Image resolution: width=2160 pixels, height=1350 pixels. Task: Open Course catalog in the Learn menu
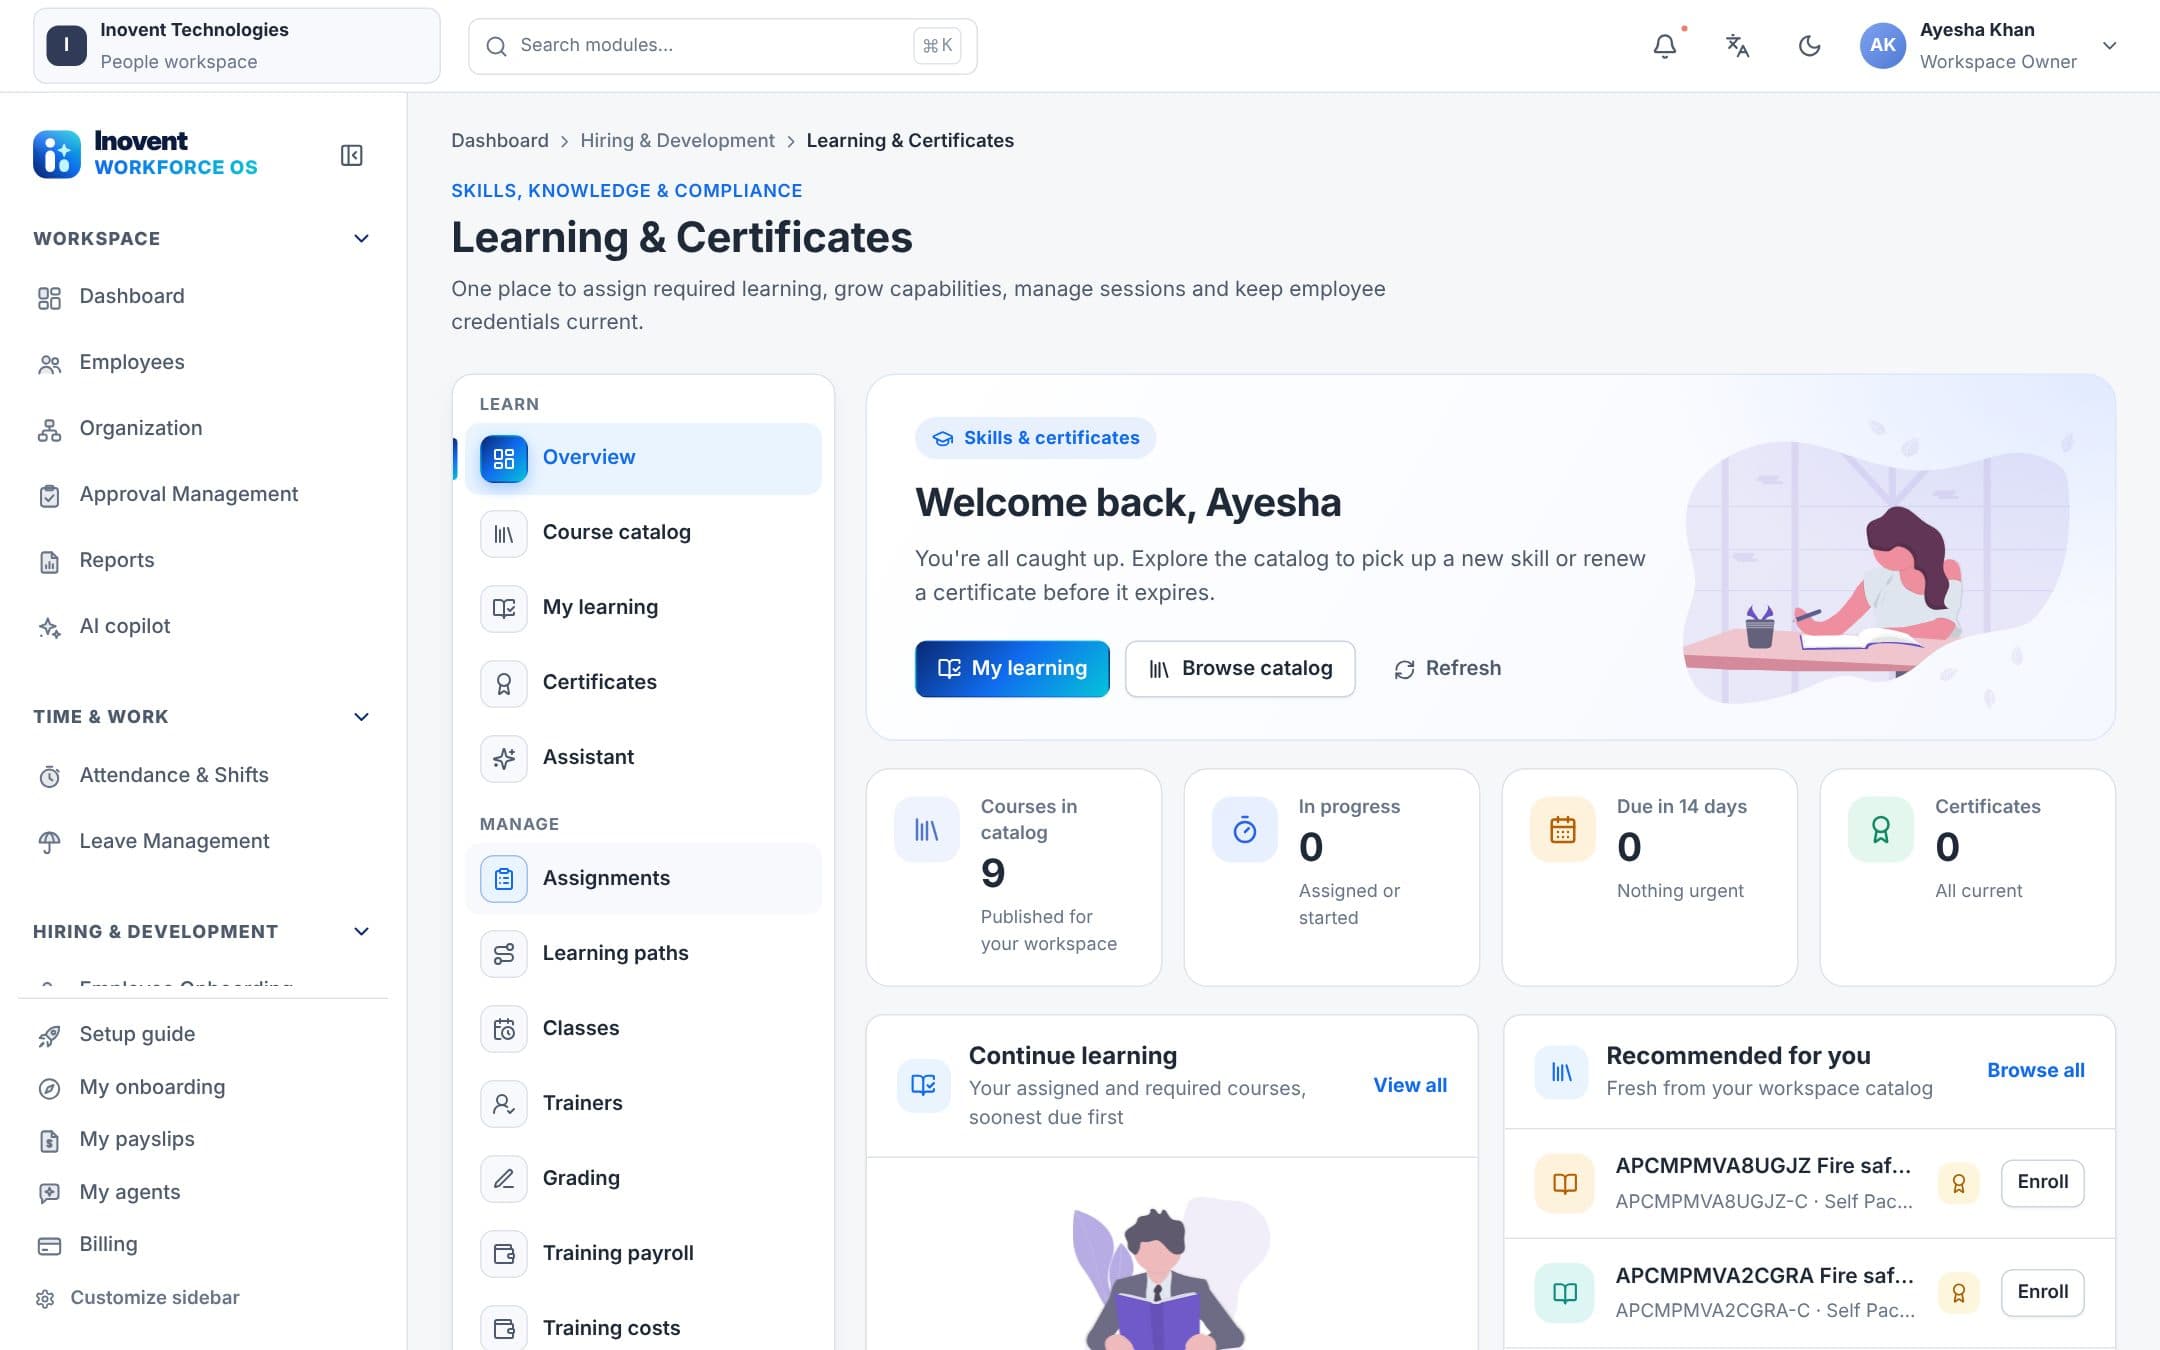click(x=643, y=533)
